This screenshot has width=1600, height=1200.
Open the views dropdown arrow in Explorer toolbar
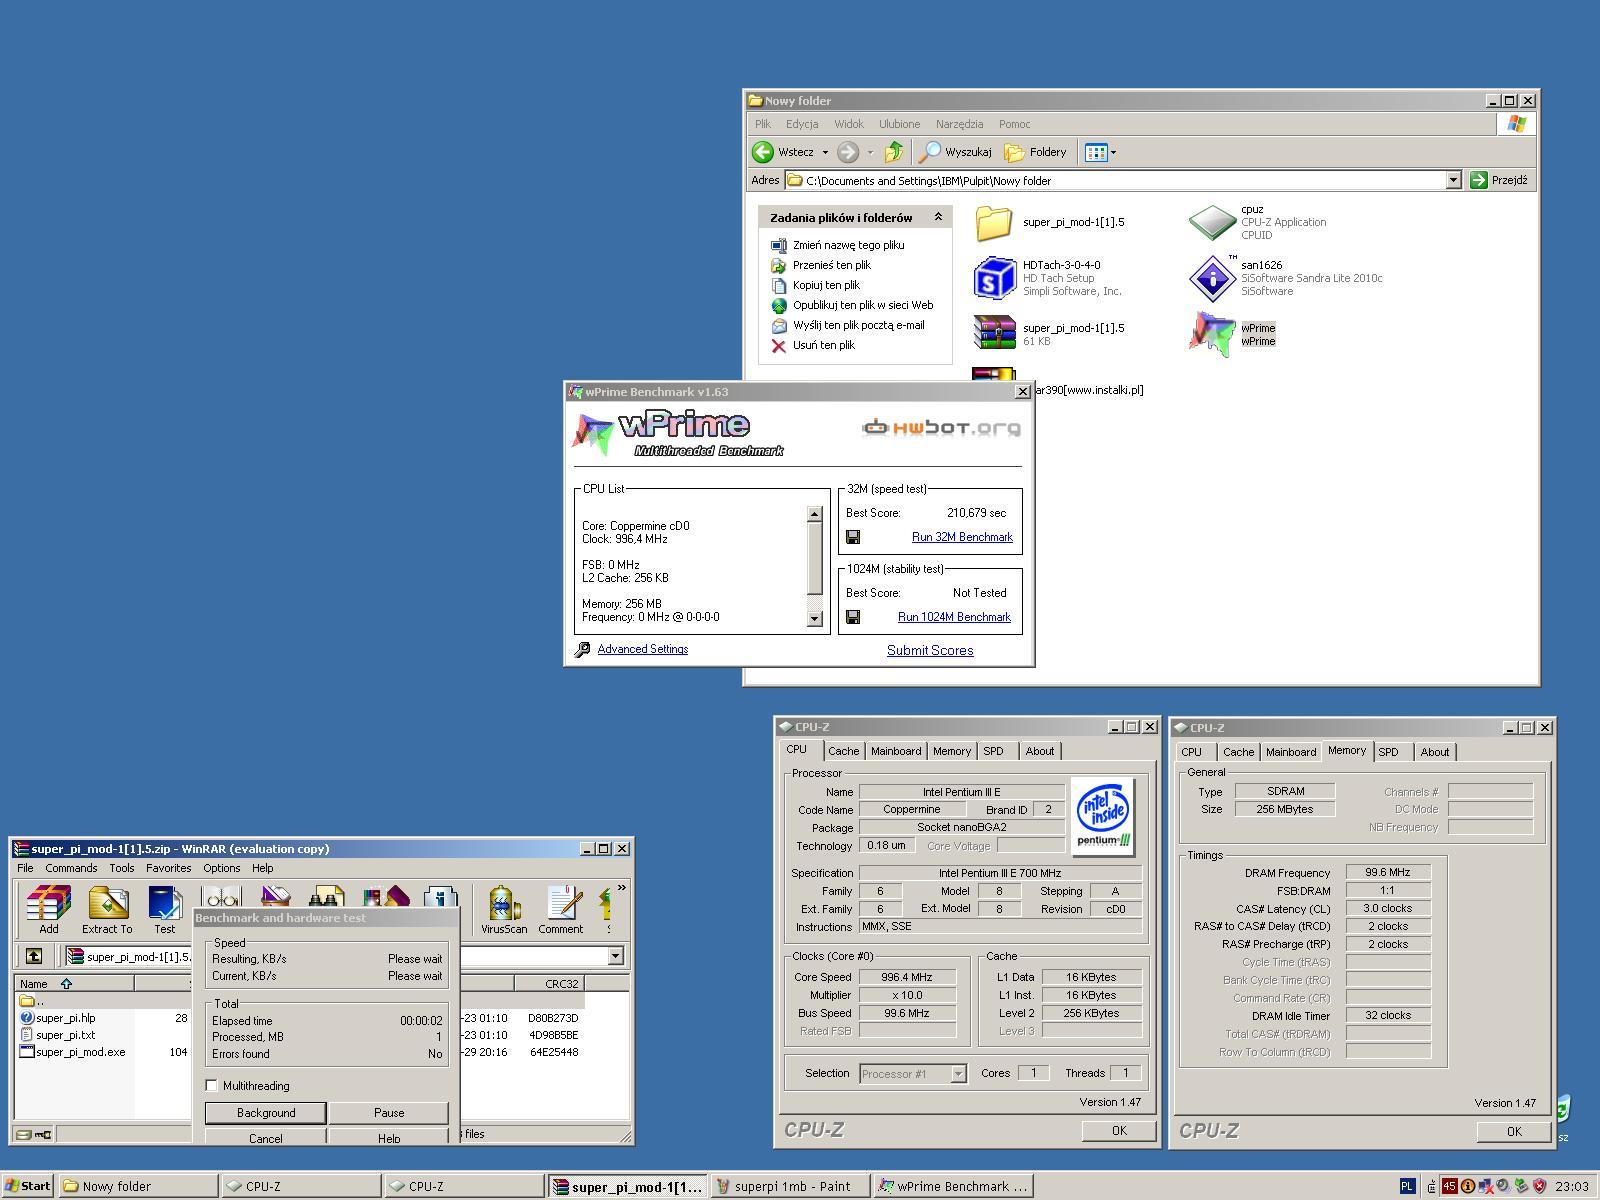tap(1113, 152)
